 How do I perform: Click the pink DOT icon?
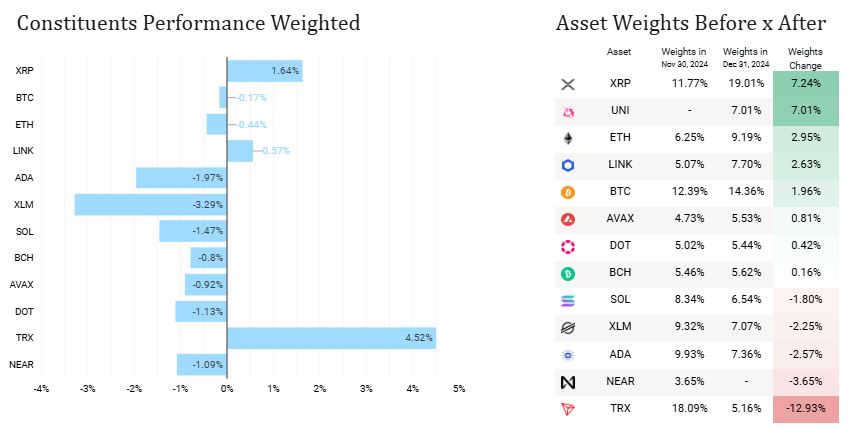click(568, 247)
